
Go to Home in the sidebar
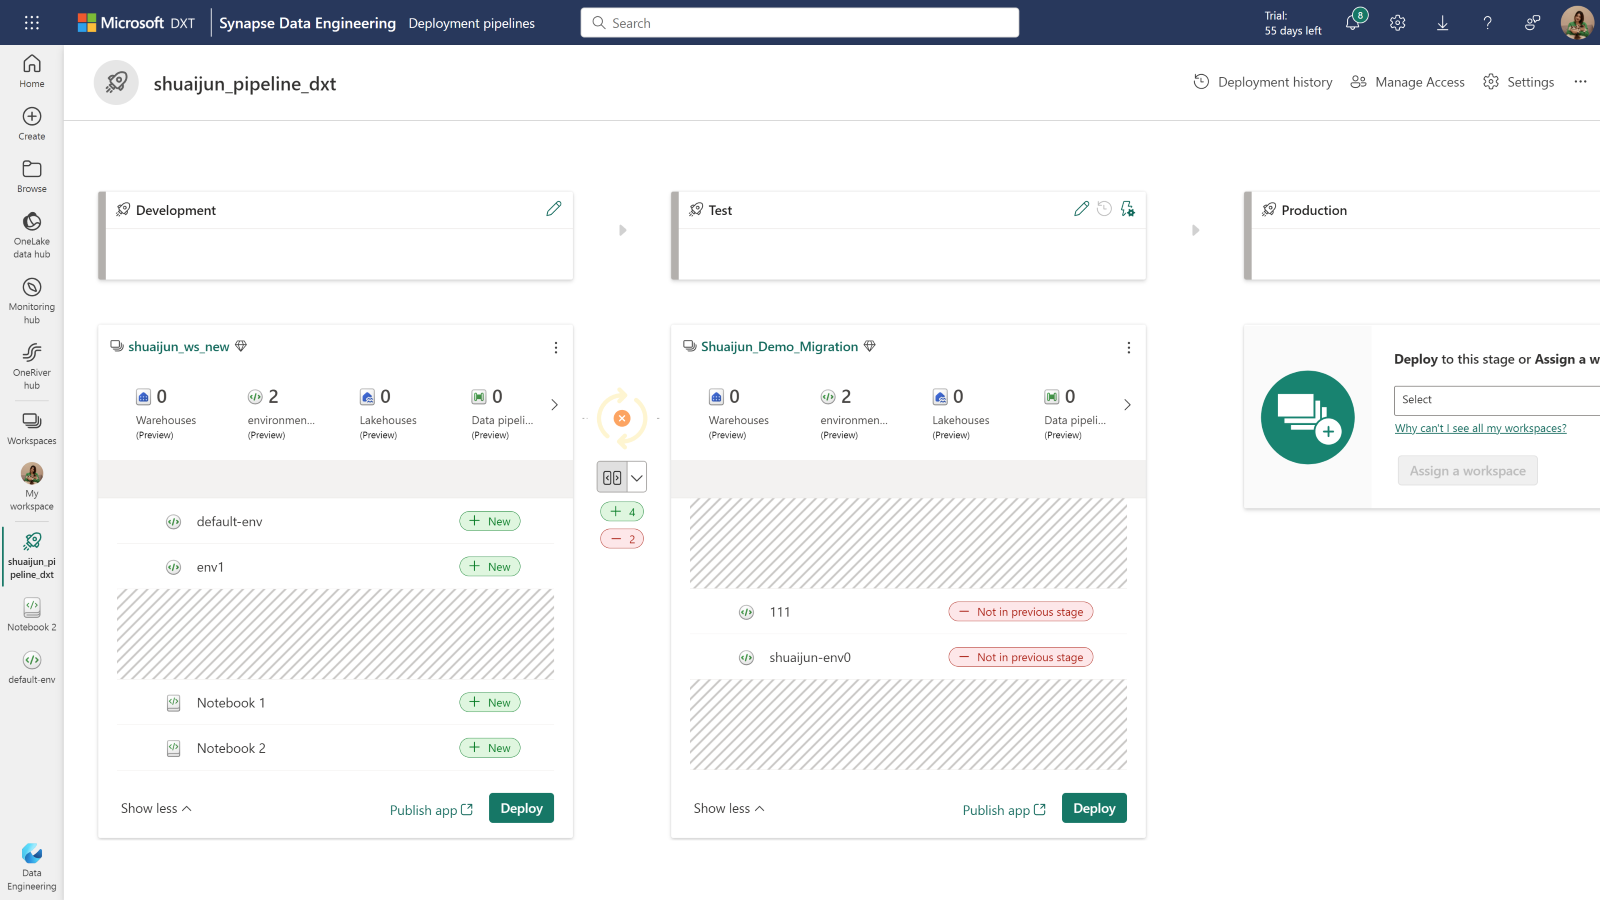pyautogui.click(x=32, y=71)
